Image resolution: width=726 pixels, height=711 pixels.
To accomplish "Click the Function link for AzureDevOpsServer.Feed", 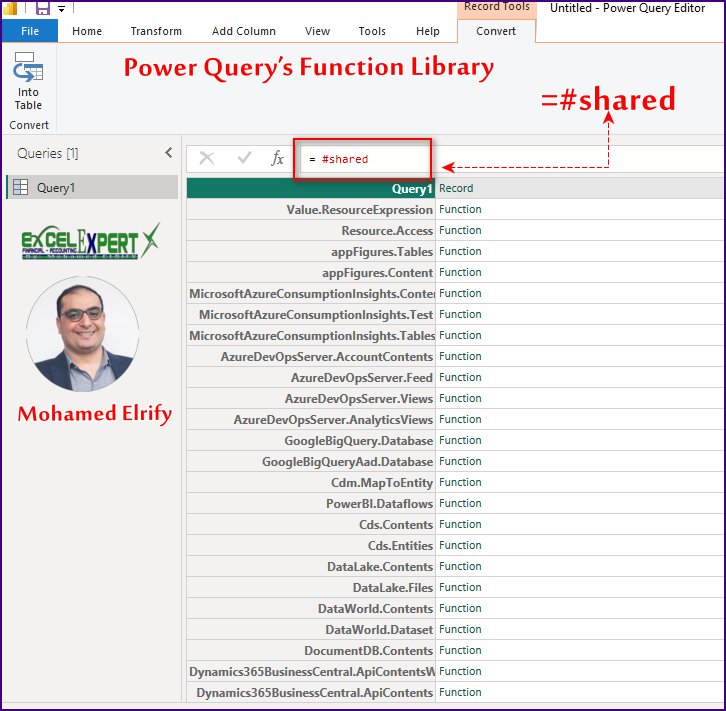I will 460,377.
